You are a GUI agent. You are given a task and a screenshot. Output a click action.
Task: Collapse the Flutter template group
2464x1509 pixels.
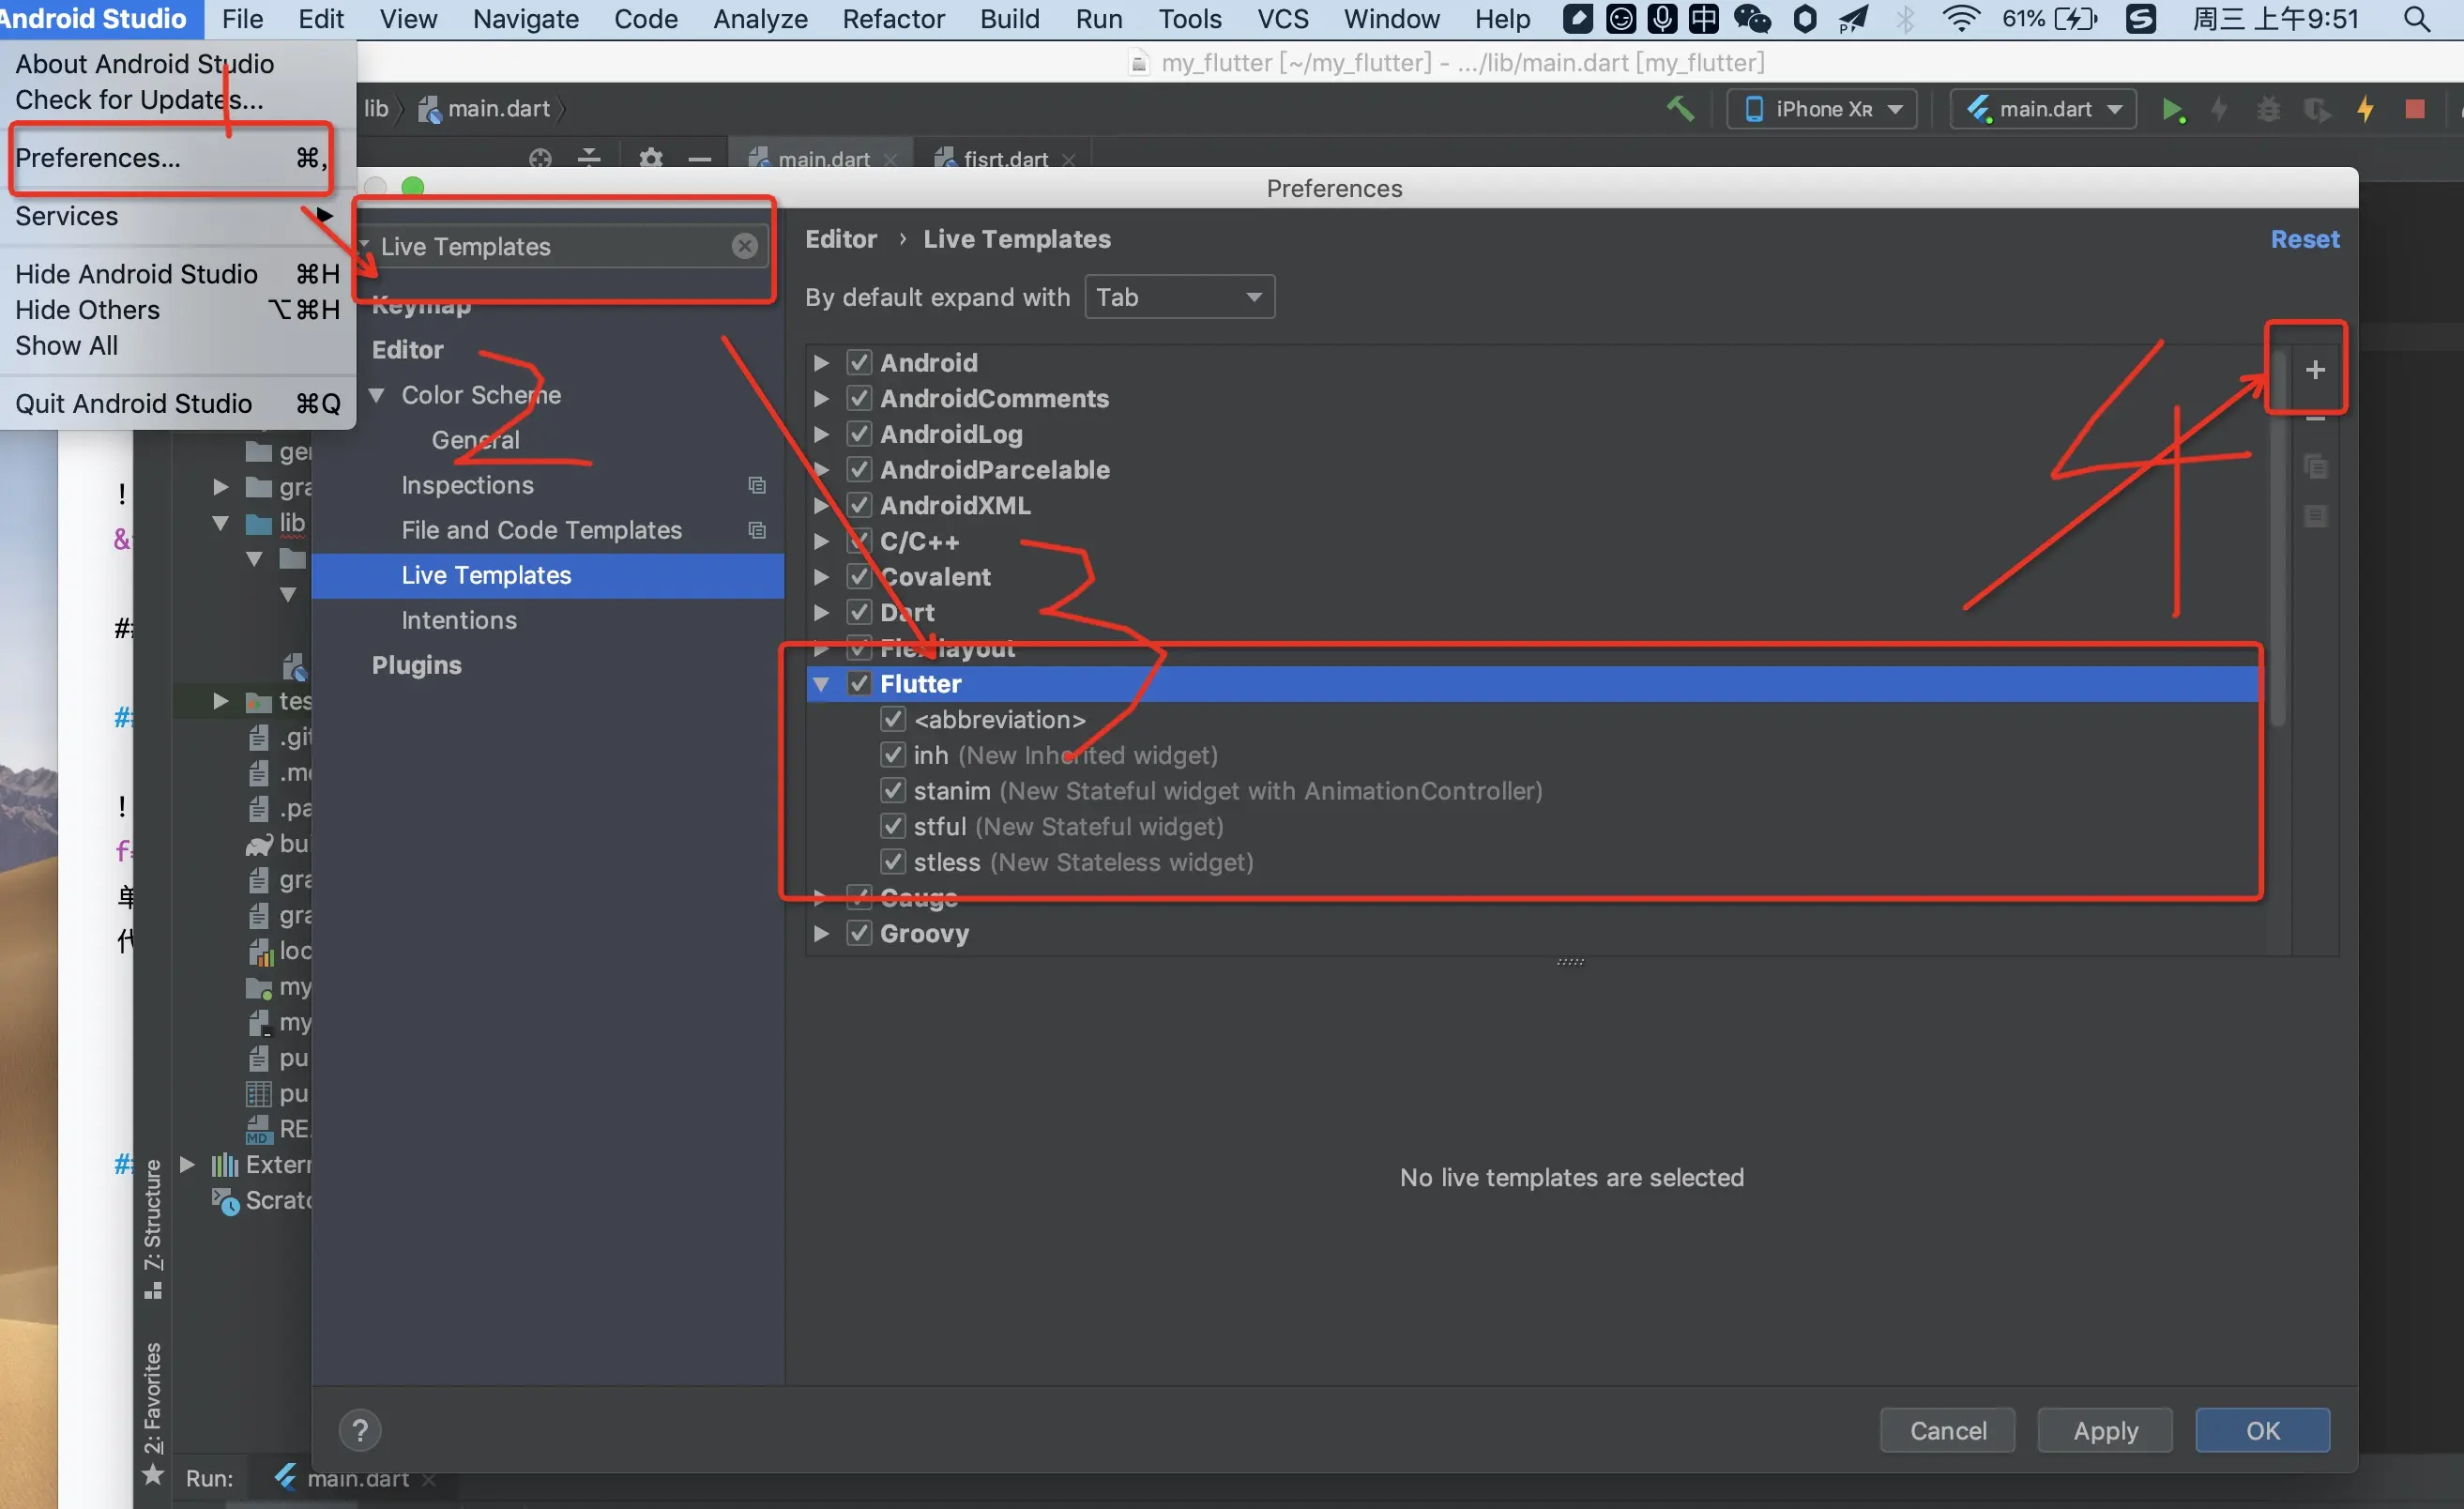click(x=821, y=684)
